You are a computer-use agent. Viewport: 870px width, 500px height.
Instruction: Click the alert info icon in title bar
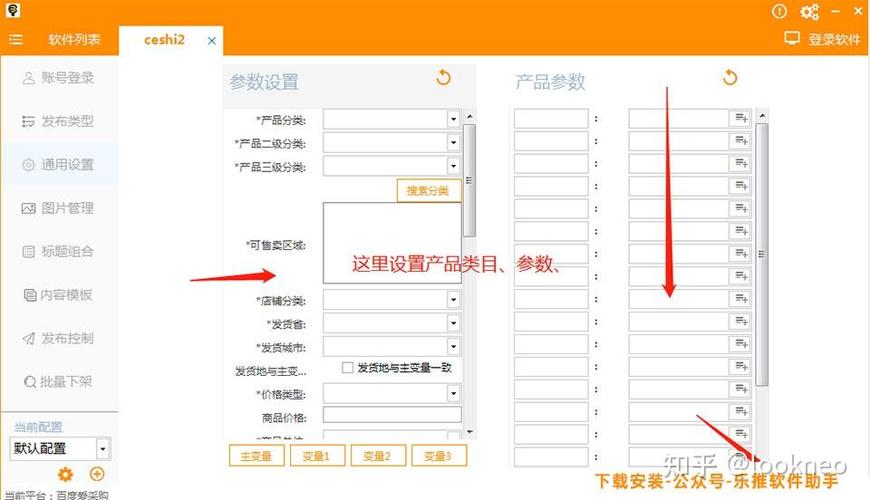pyautogui.click(x=779, y=11)
